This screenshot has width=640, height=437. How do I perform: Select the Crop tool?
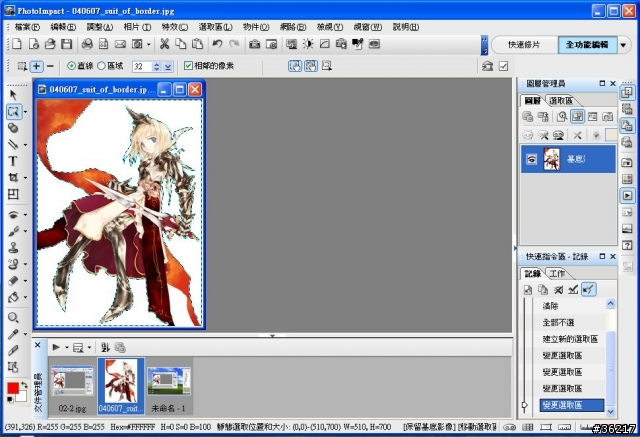click(13, 177)
